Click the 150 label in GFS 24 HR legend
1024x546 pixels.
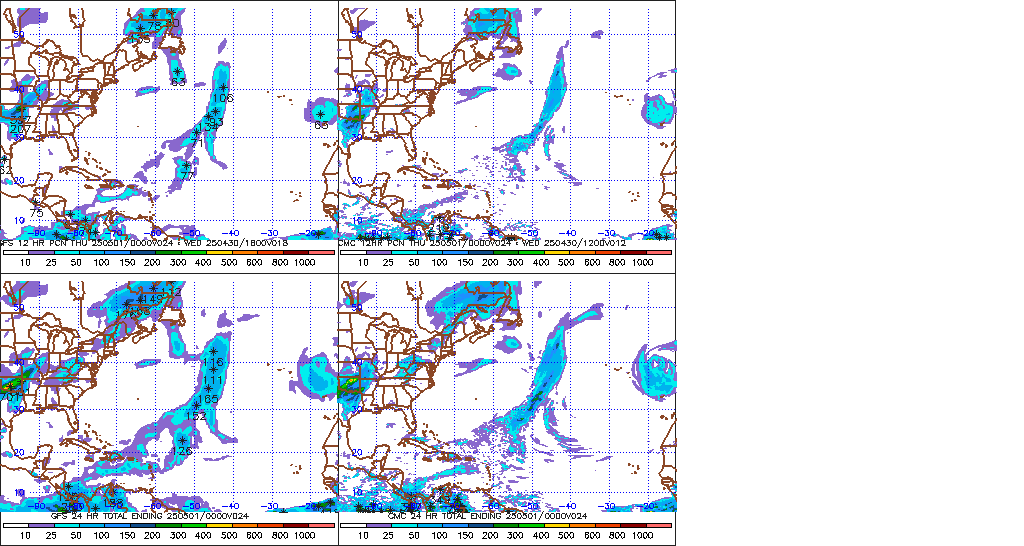(127, 536)
